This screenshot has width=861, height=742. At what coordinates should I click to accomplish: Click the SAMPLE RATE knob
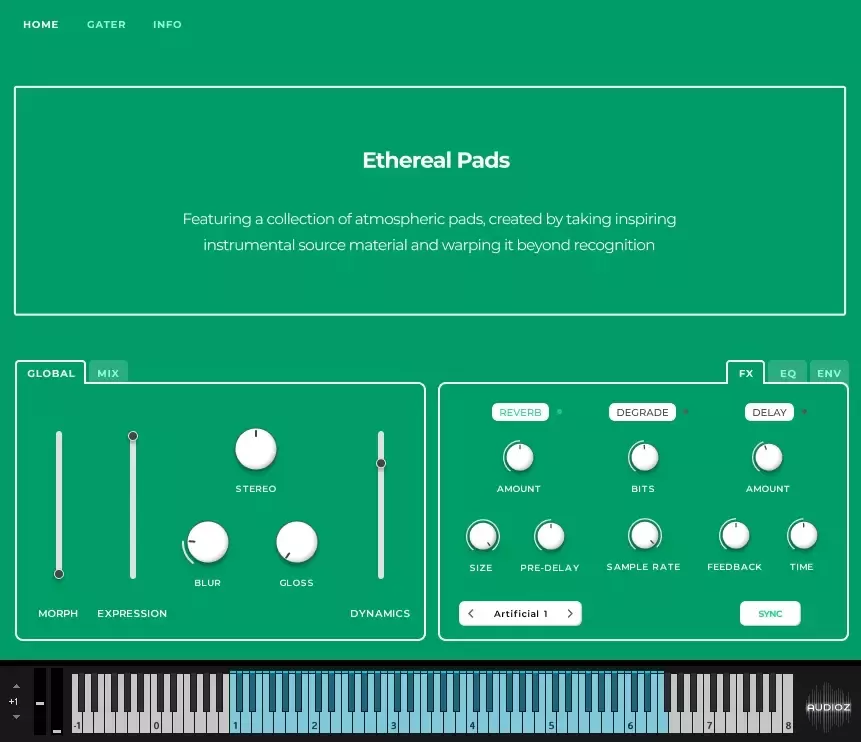click(x=645, y=535)
